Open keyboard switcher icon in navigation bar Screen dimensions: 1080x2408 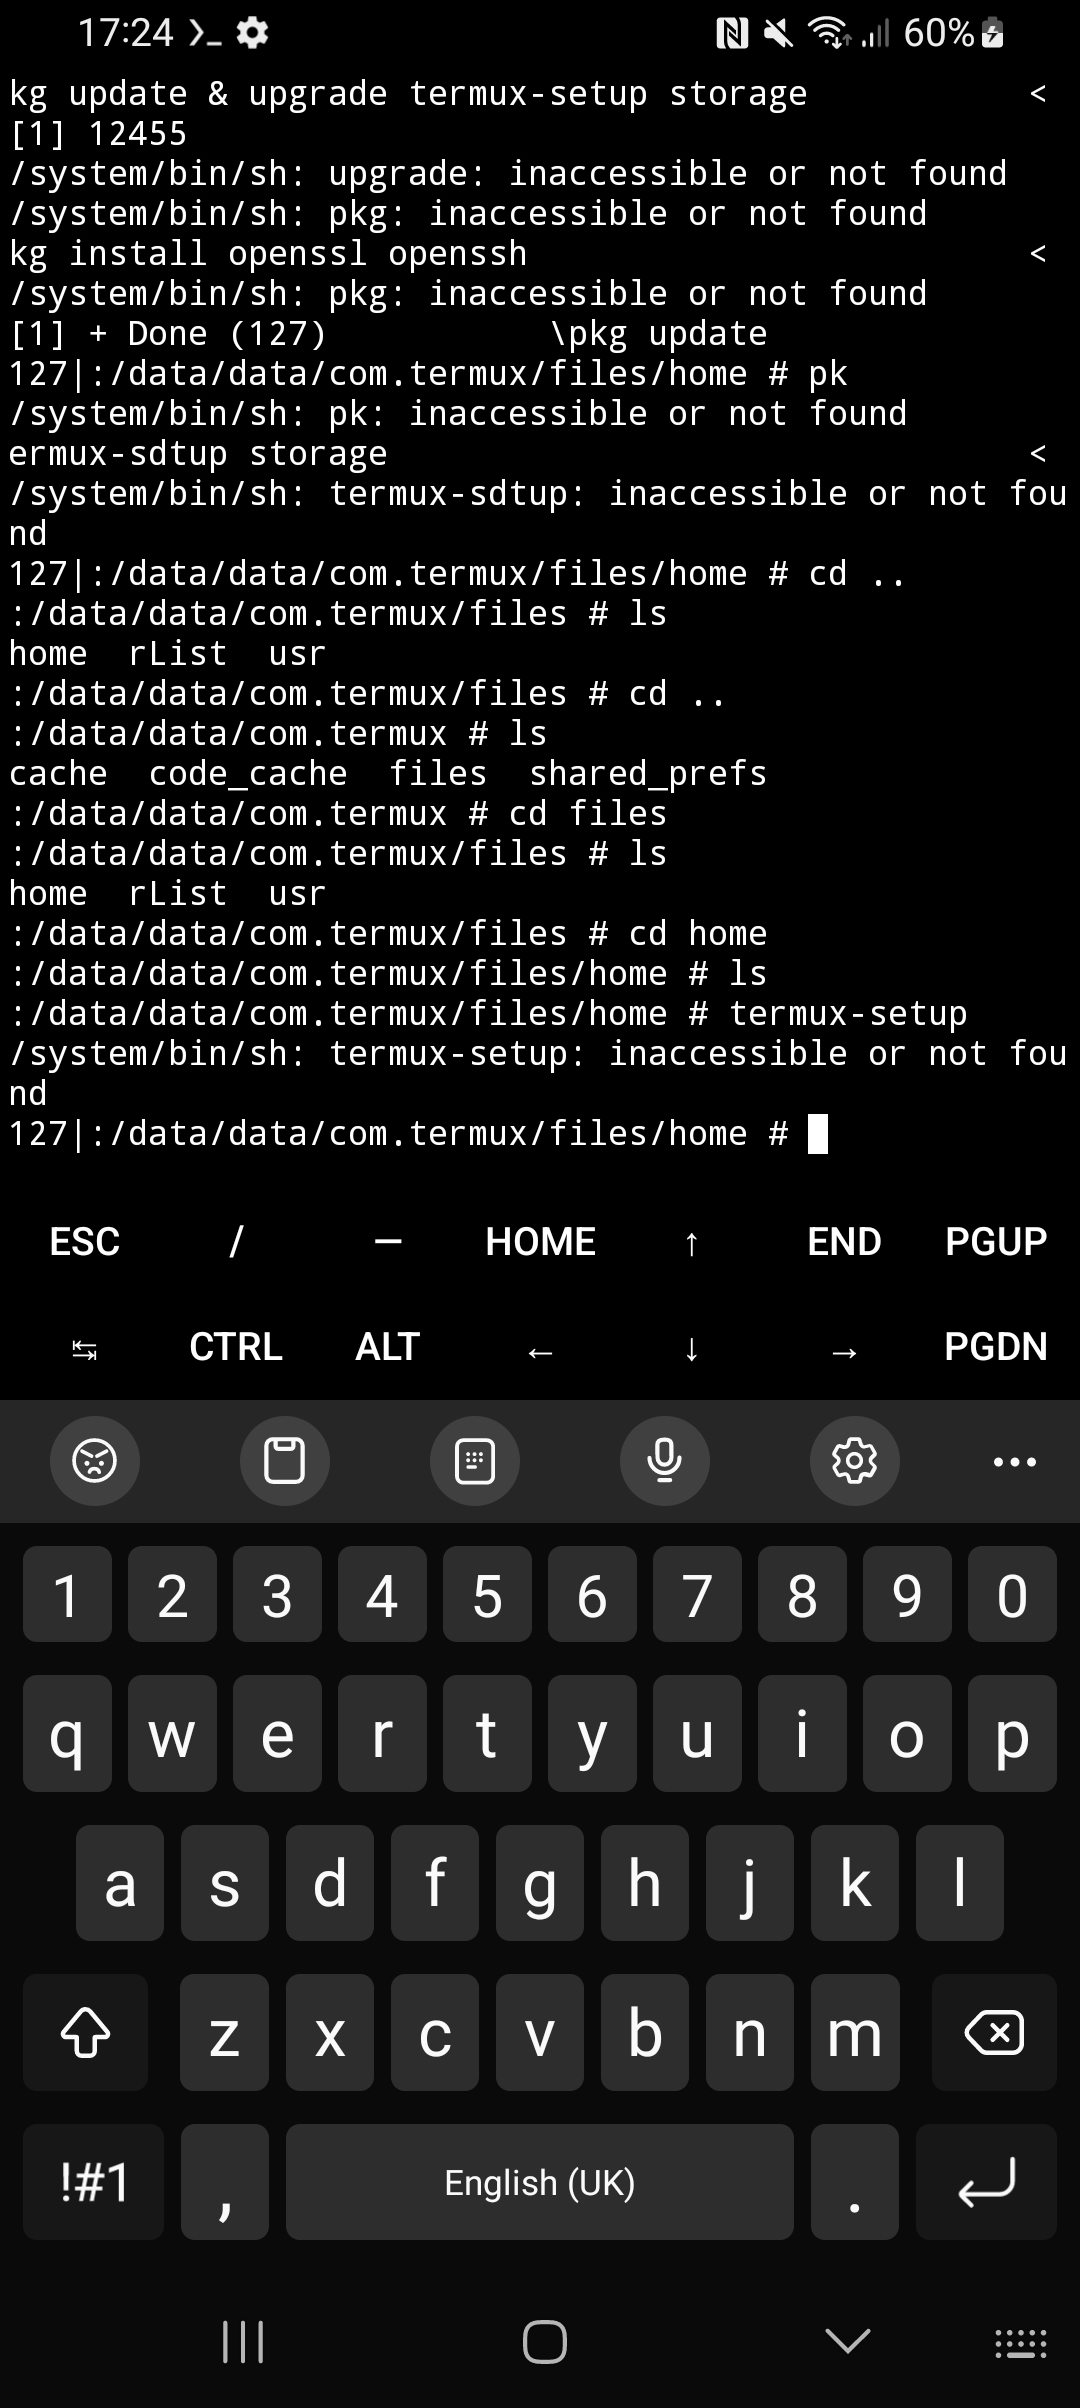1020,2342
